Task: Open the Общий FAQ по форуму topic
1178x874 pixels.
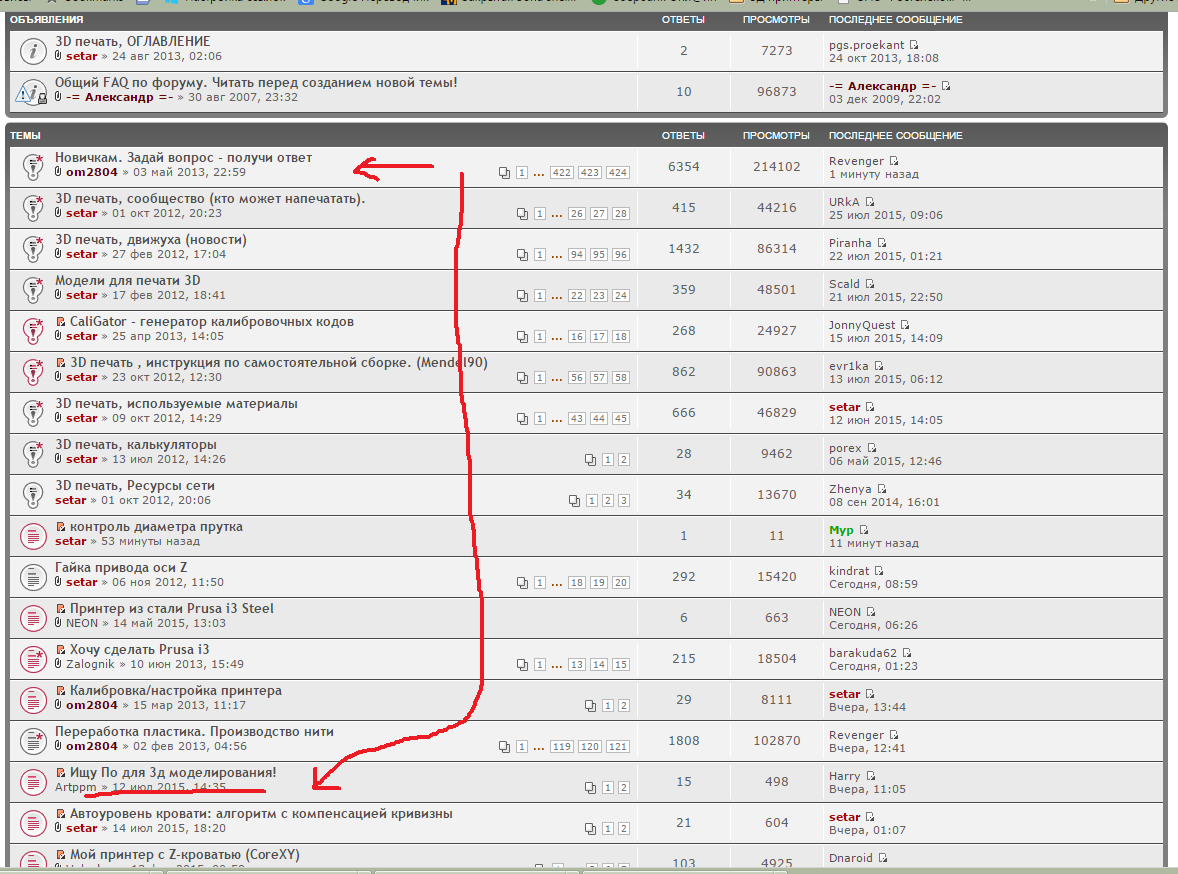Action: tap(256, 83)
